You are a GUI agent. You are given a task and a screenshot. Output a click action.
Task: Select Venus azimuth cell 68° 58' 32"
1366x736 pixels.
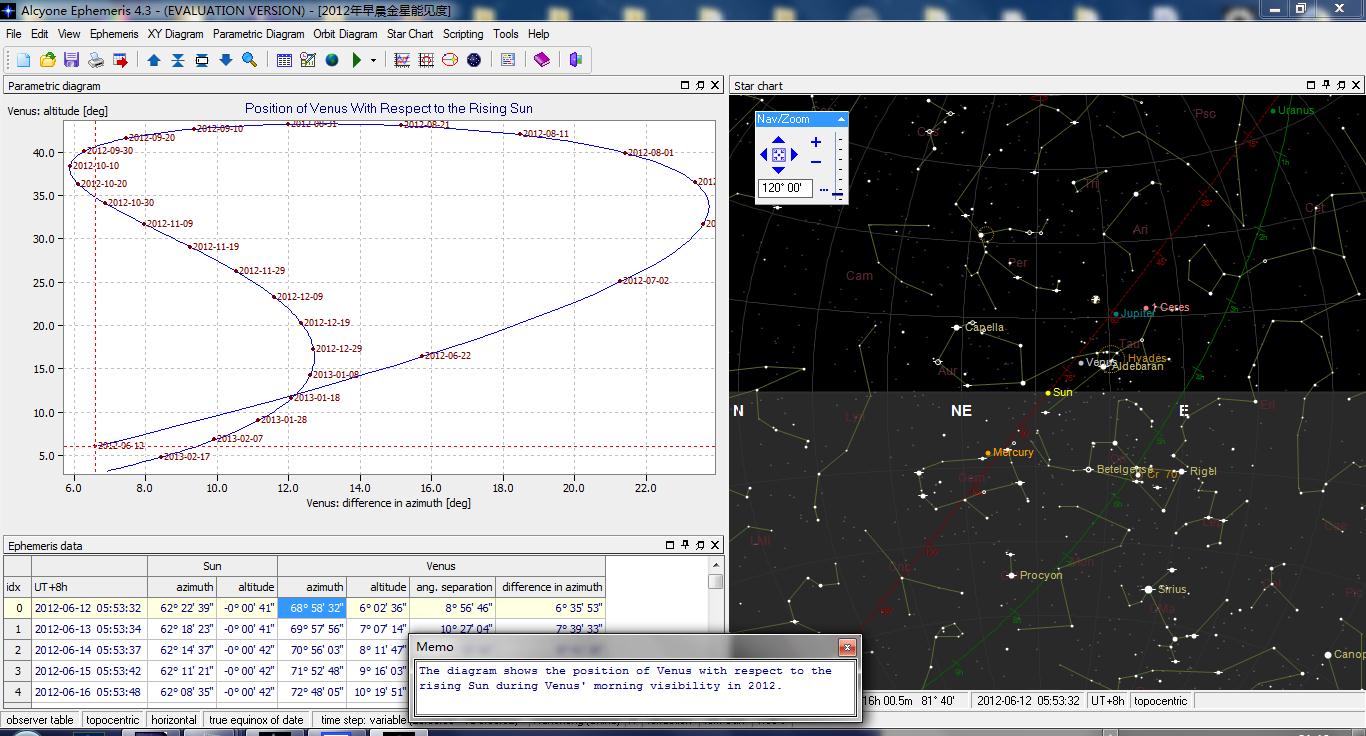[312, 608]
